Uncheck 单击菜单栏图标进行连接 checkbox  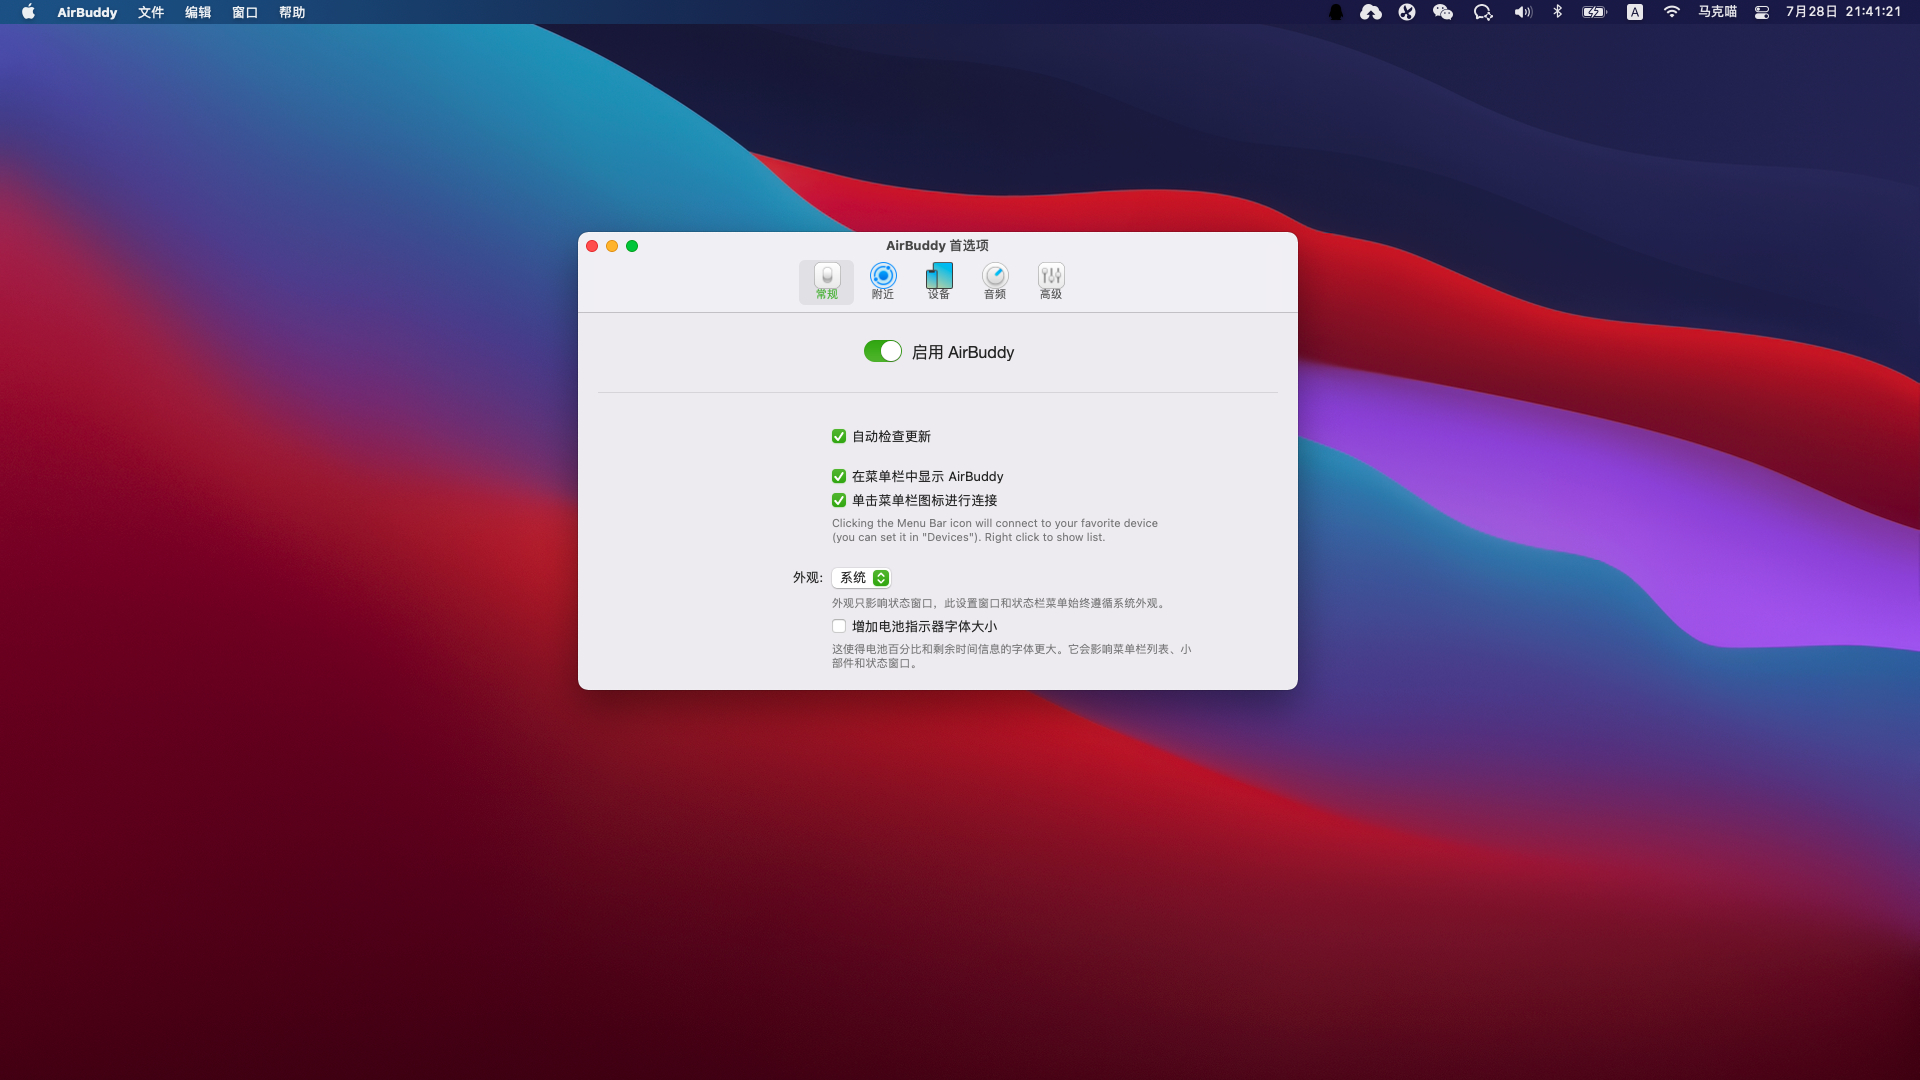coord(839,501)
